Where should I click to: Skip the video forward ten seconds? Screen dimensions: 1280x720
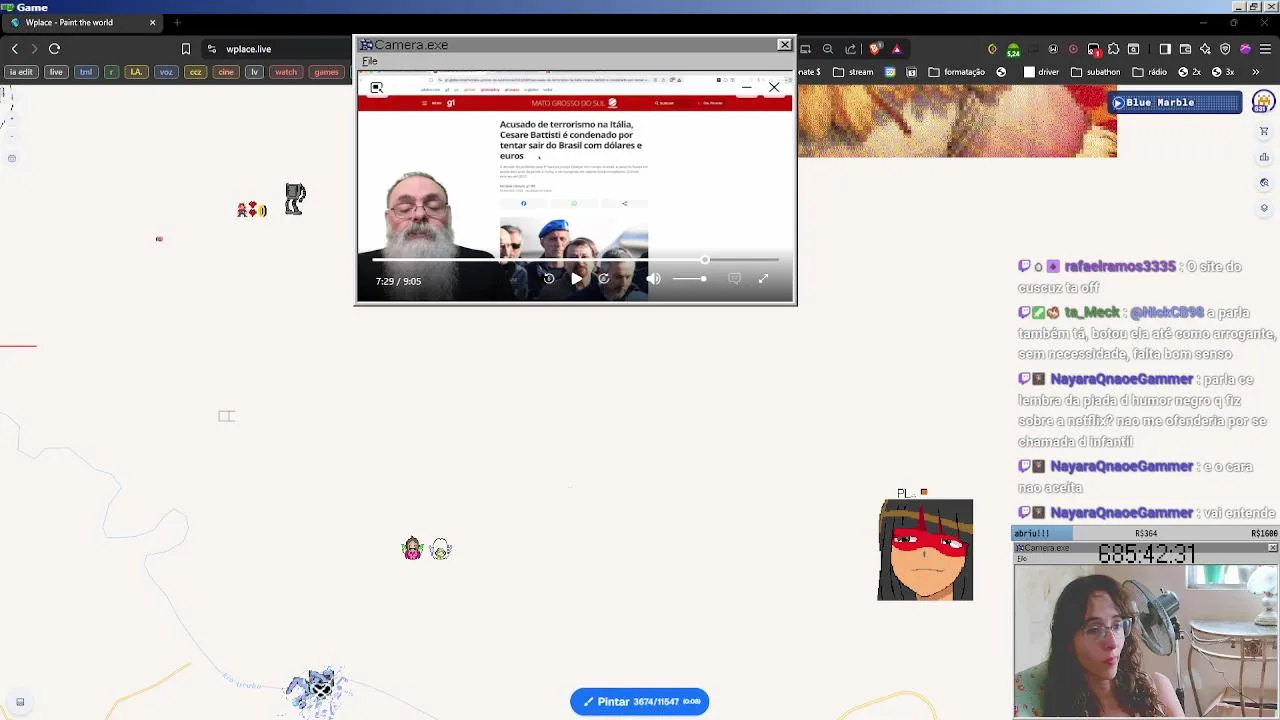tap(604, 279)
